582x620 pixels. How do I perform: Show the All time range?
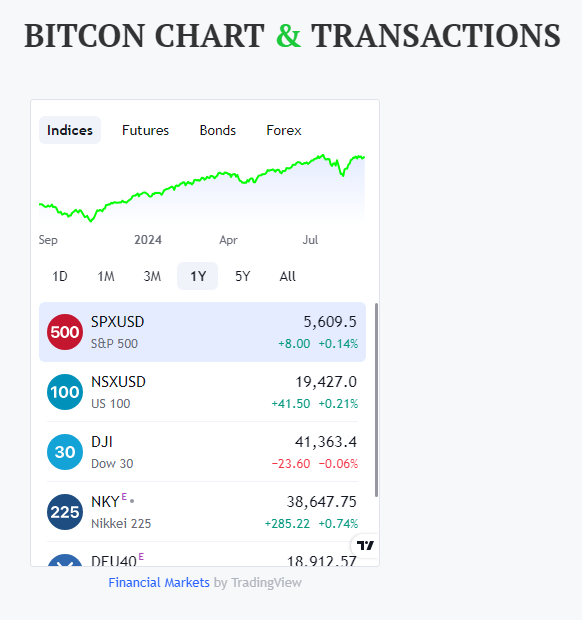(x=287, y=276)
